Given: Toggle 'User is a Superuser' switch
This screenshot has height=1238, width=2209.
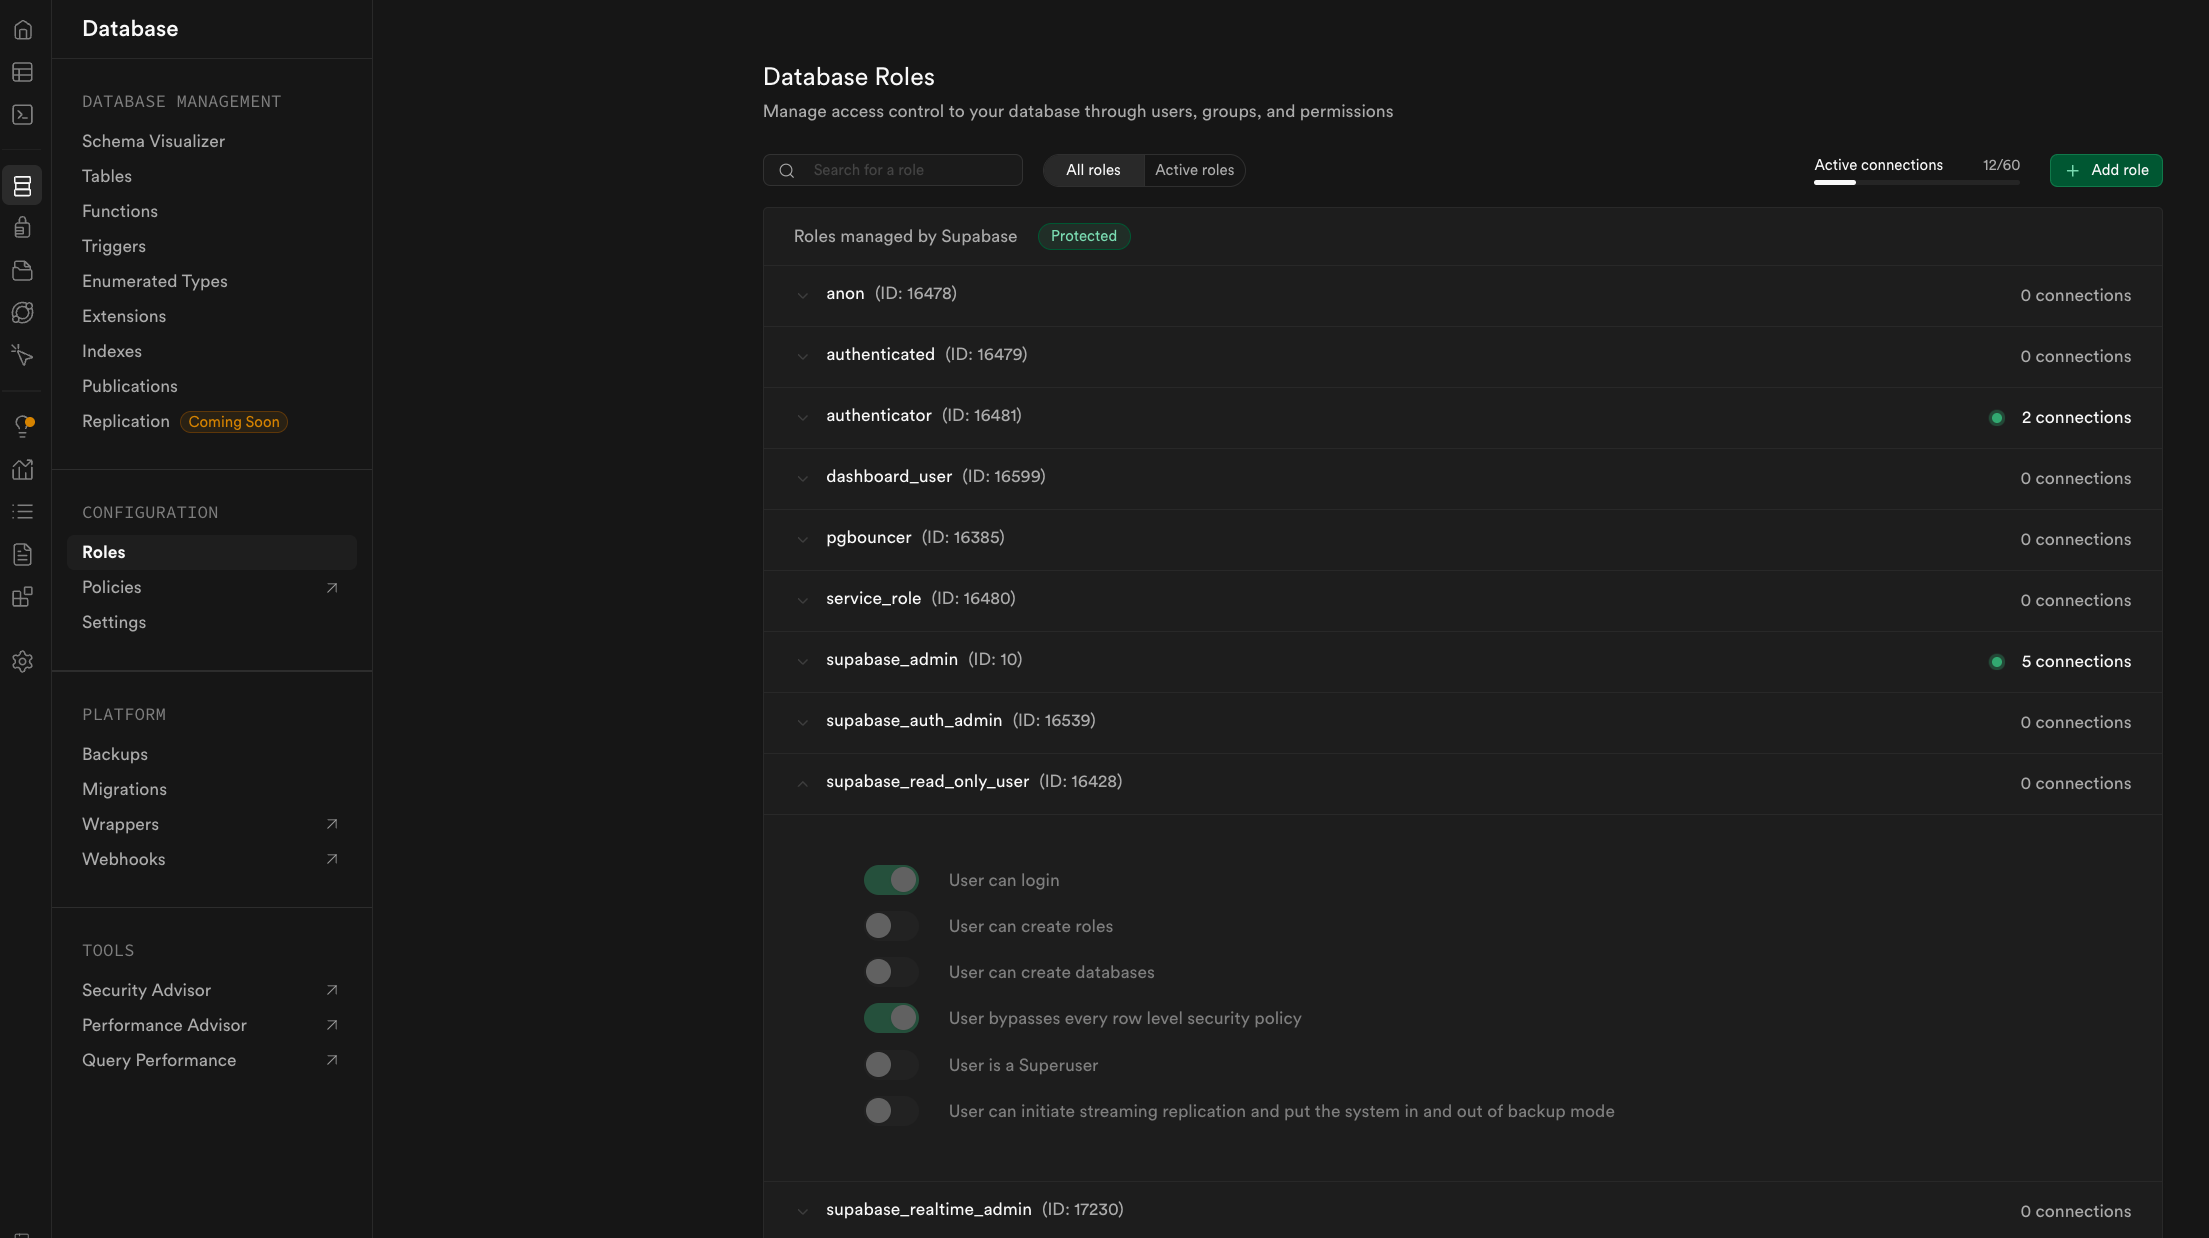Looking at the screenshot, I should (890, 1065).
